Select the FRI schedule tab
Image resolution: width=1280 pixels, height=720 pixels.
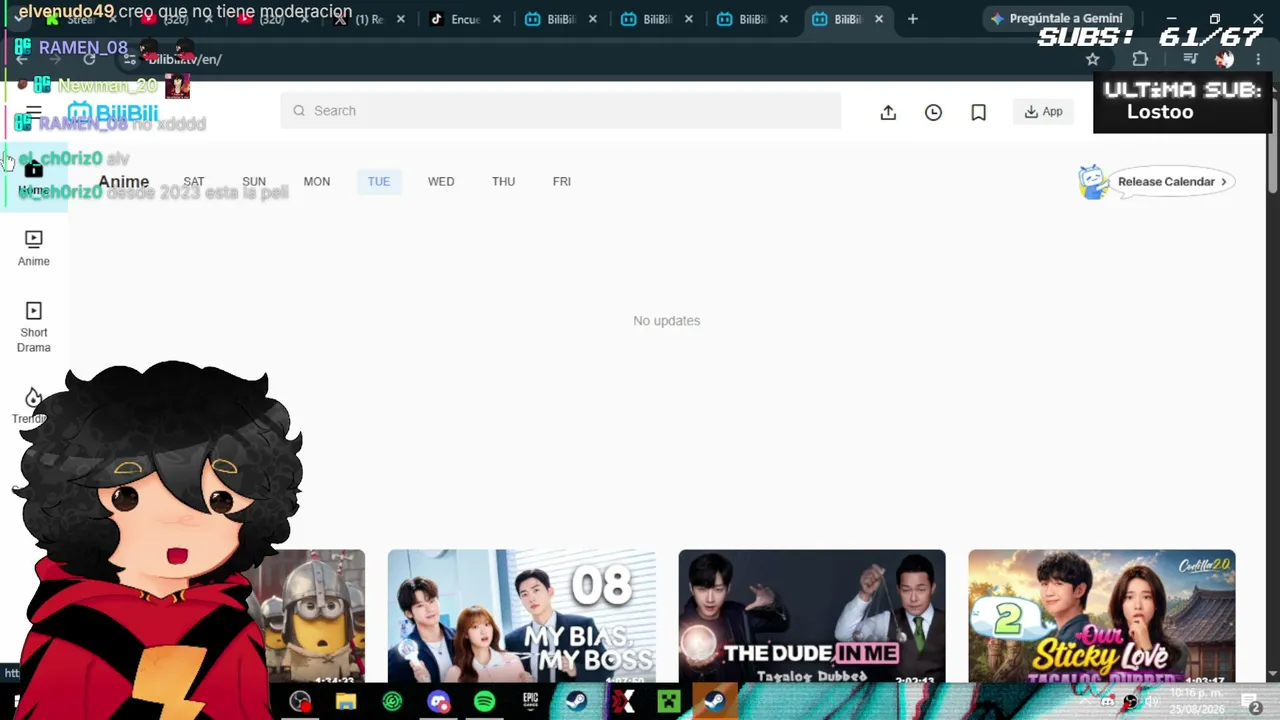[562, 182]
